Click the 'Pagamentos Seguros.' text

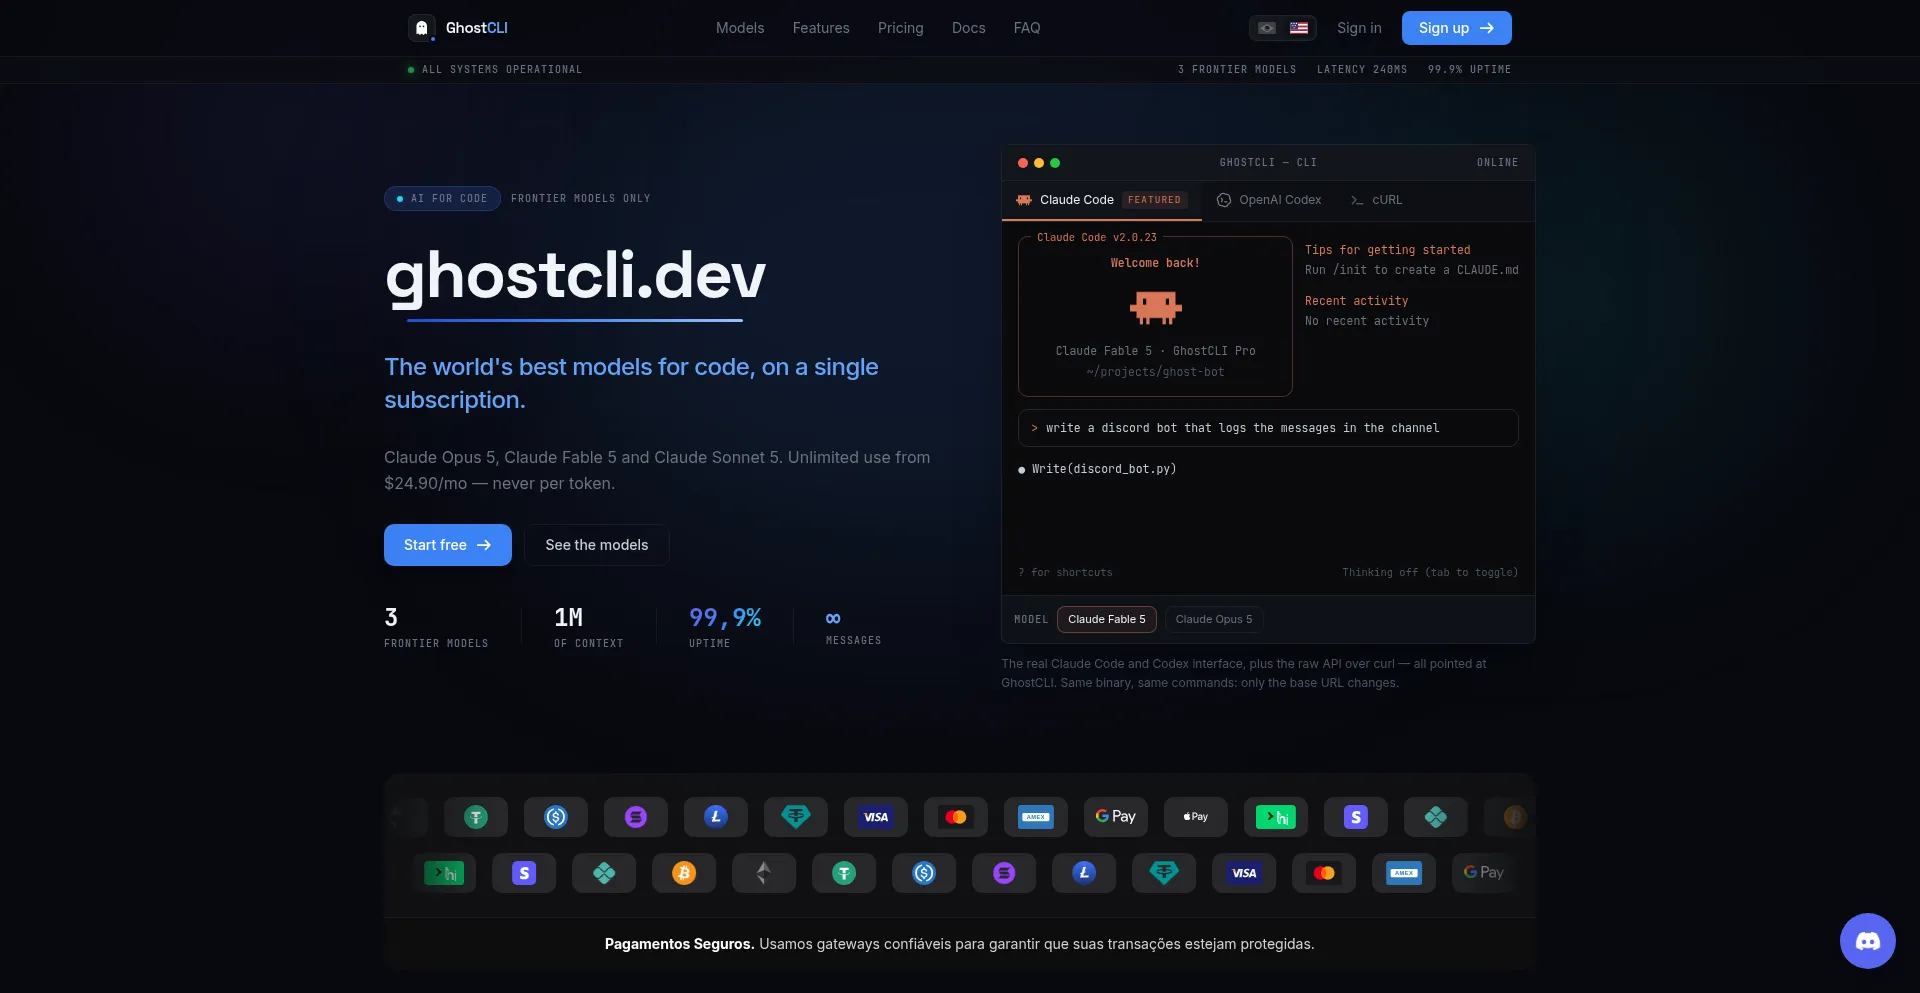pyautogui.click(x=679, y=944)
